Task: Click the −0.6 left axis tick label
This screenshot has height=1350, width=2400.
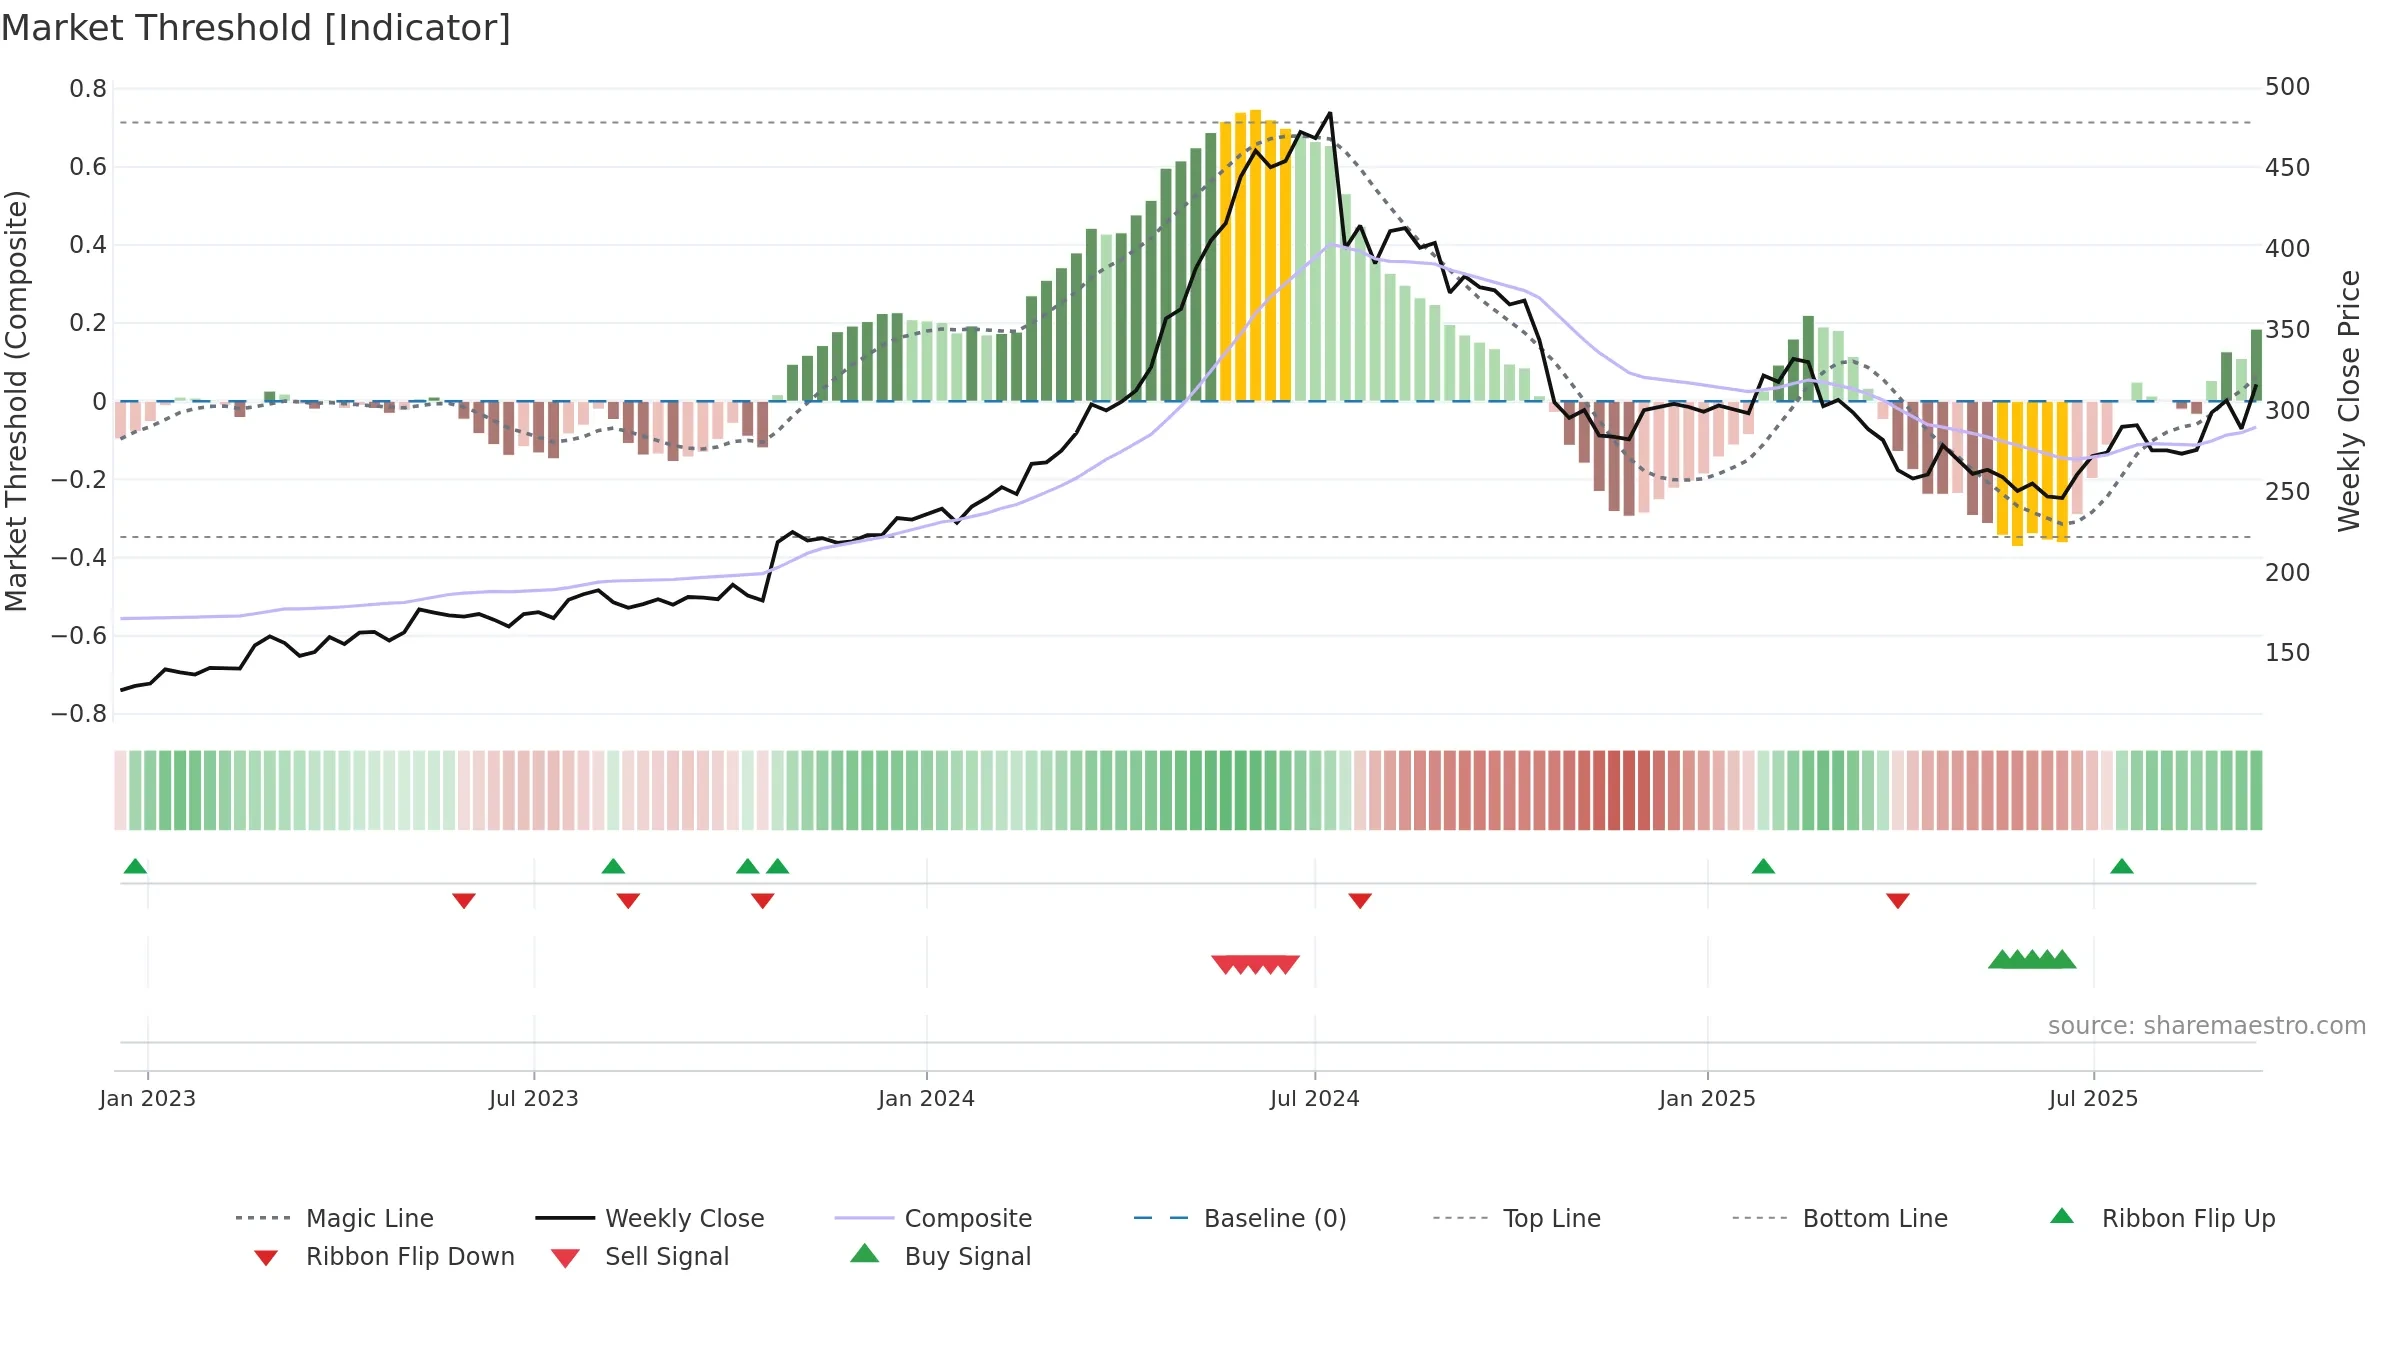Action: 79,635
